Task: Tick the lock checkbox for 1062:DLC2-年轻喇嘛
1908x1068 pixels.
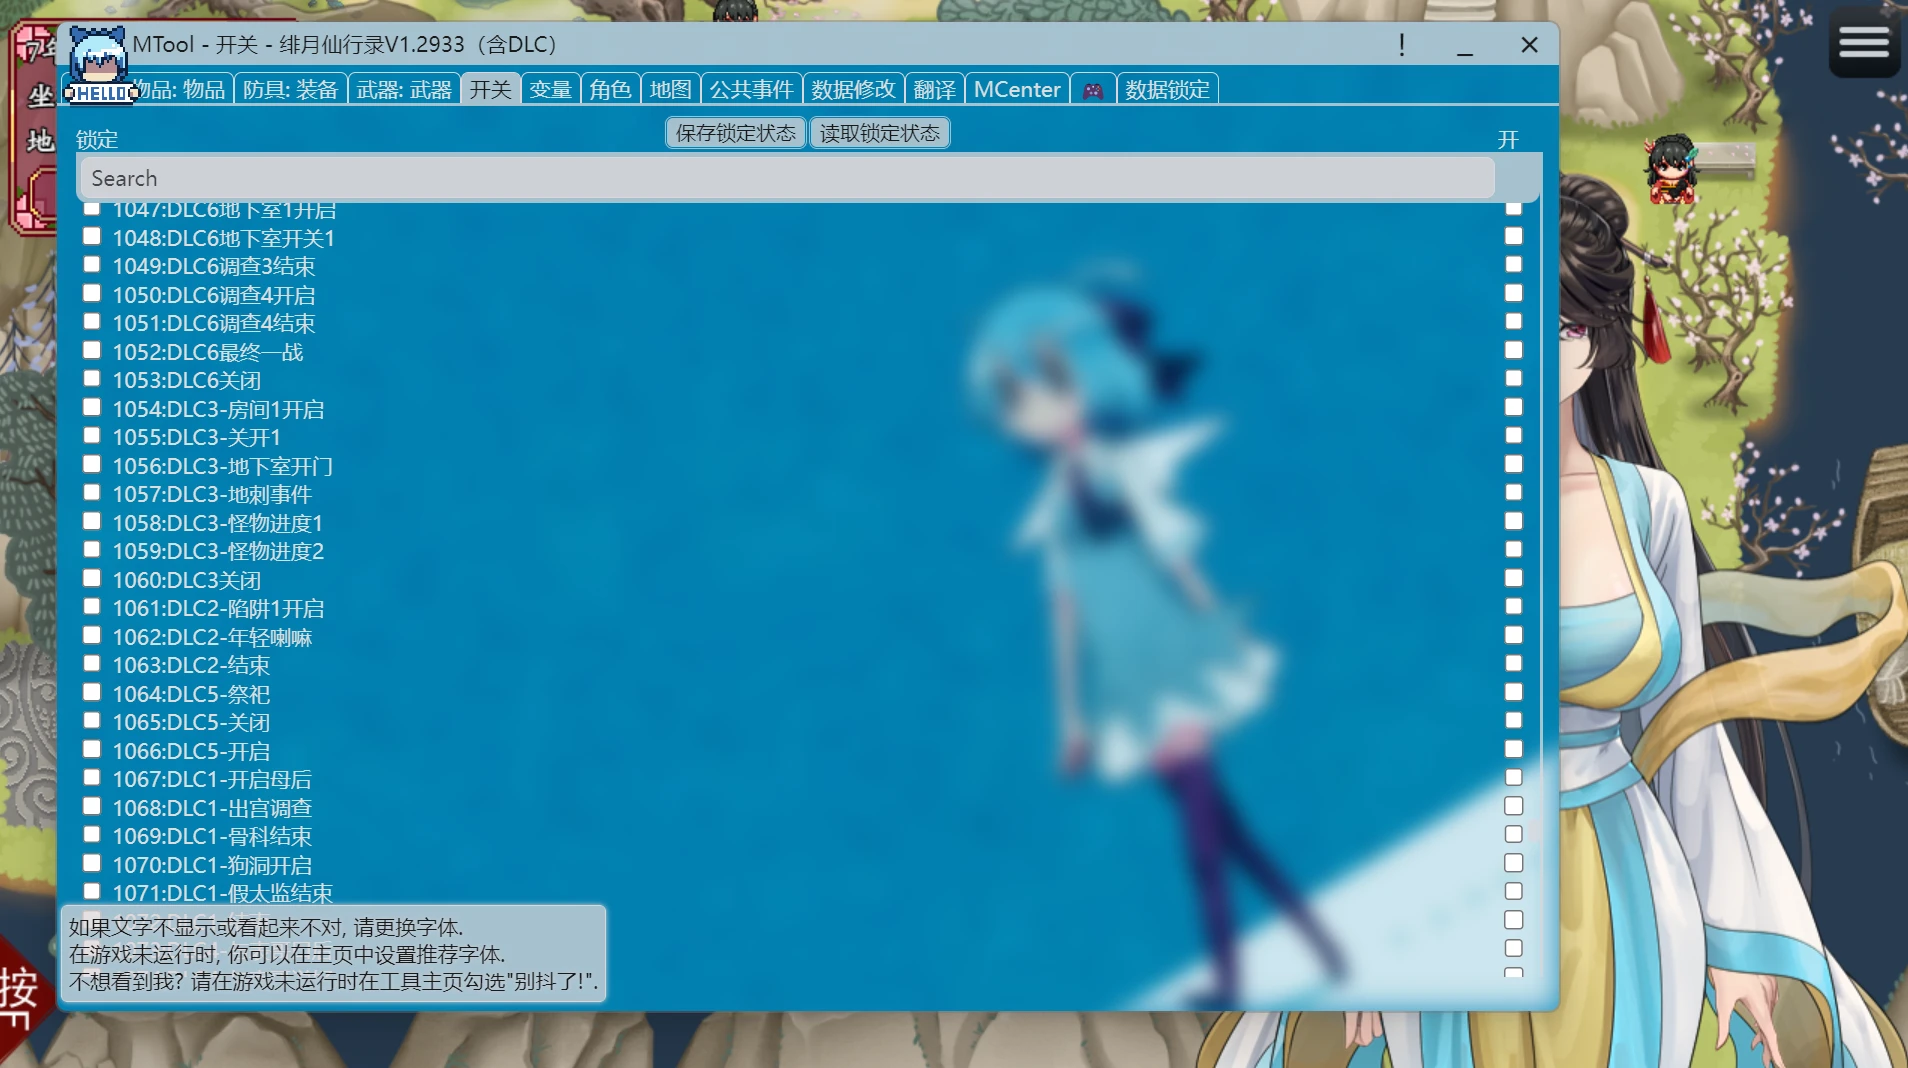Action: pos(92,635)
